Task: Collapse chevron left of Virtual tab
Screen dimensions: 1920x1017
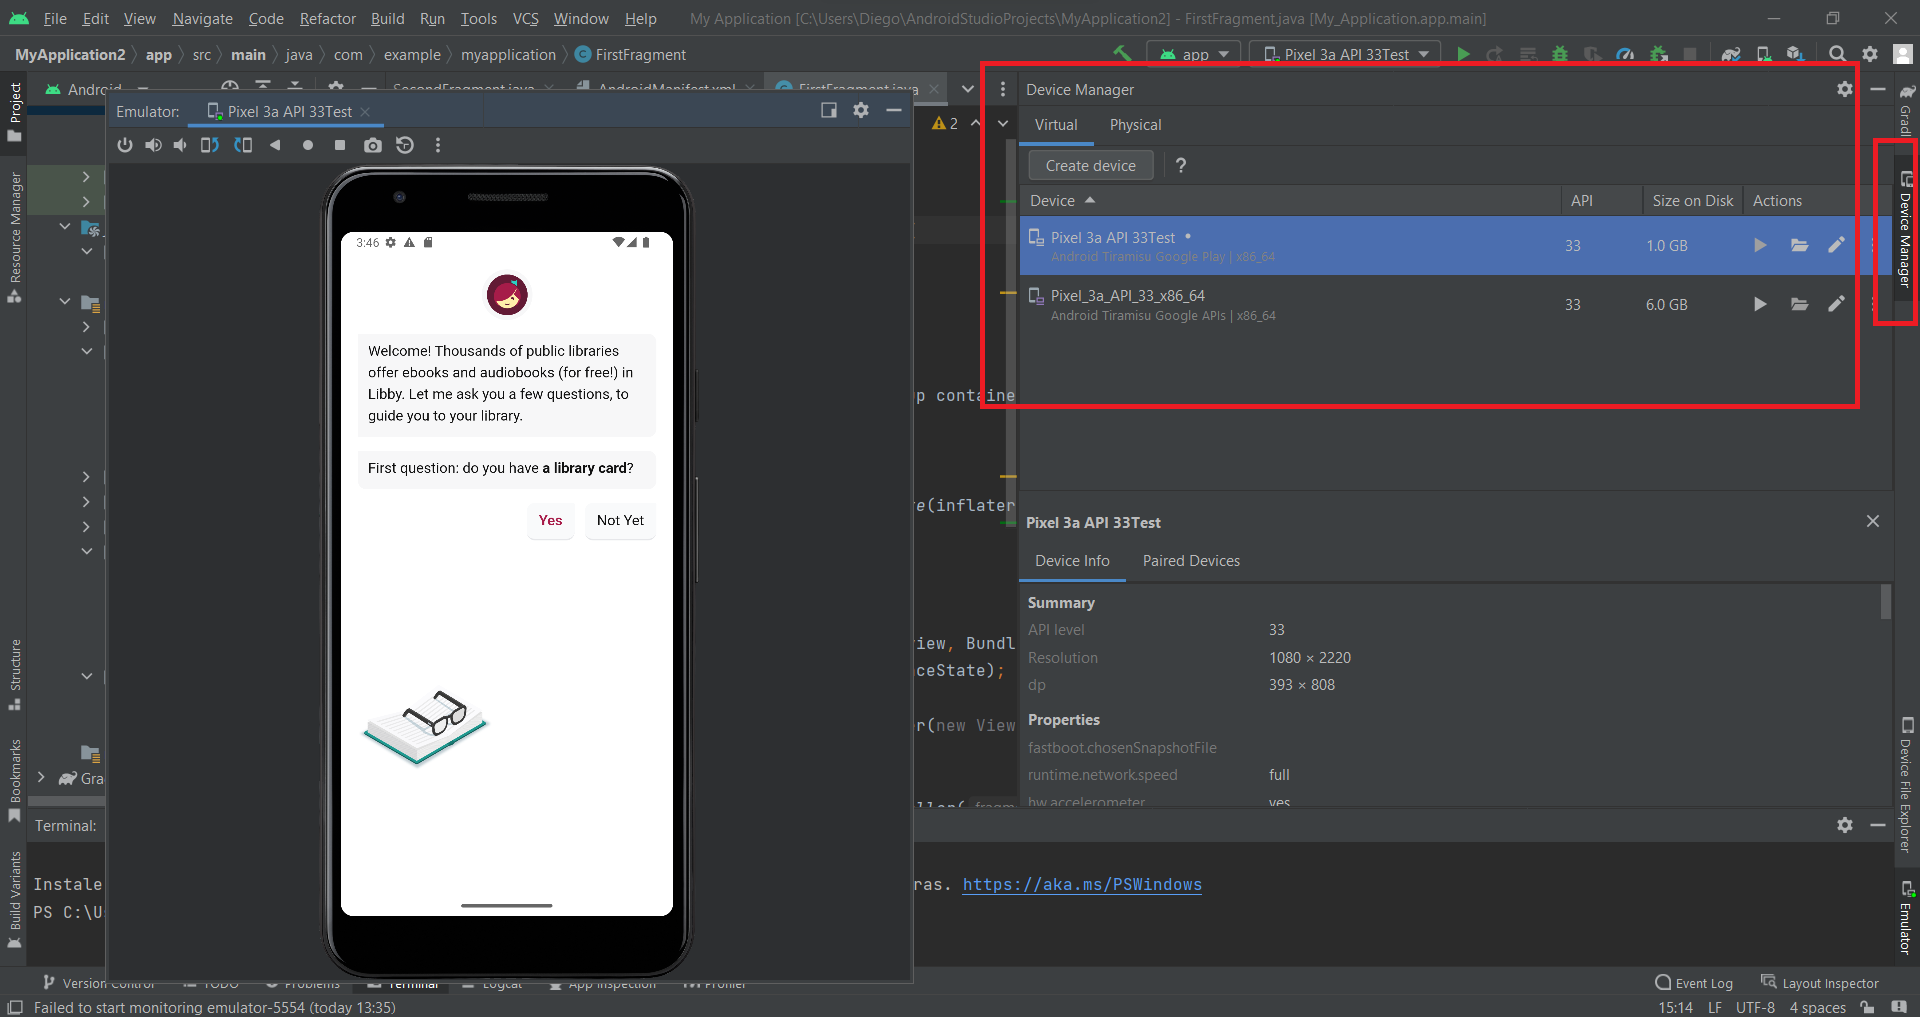Action: [x=1003, y=124]
